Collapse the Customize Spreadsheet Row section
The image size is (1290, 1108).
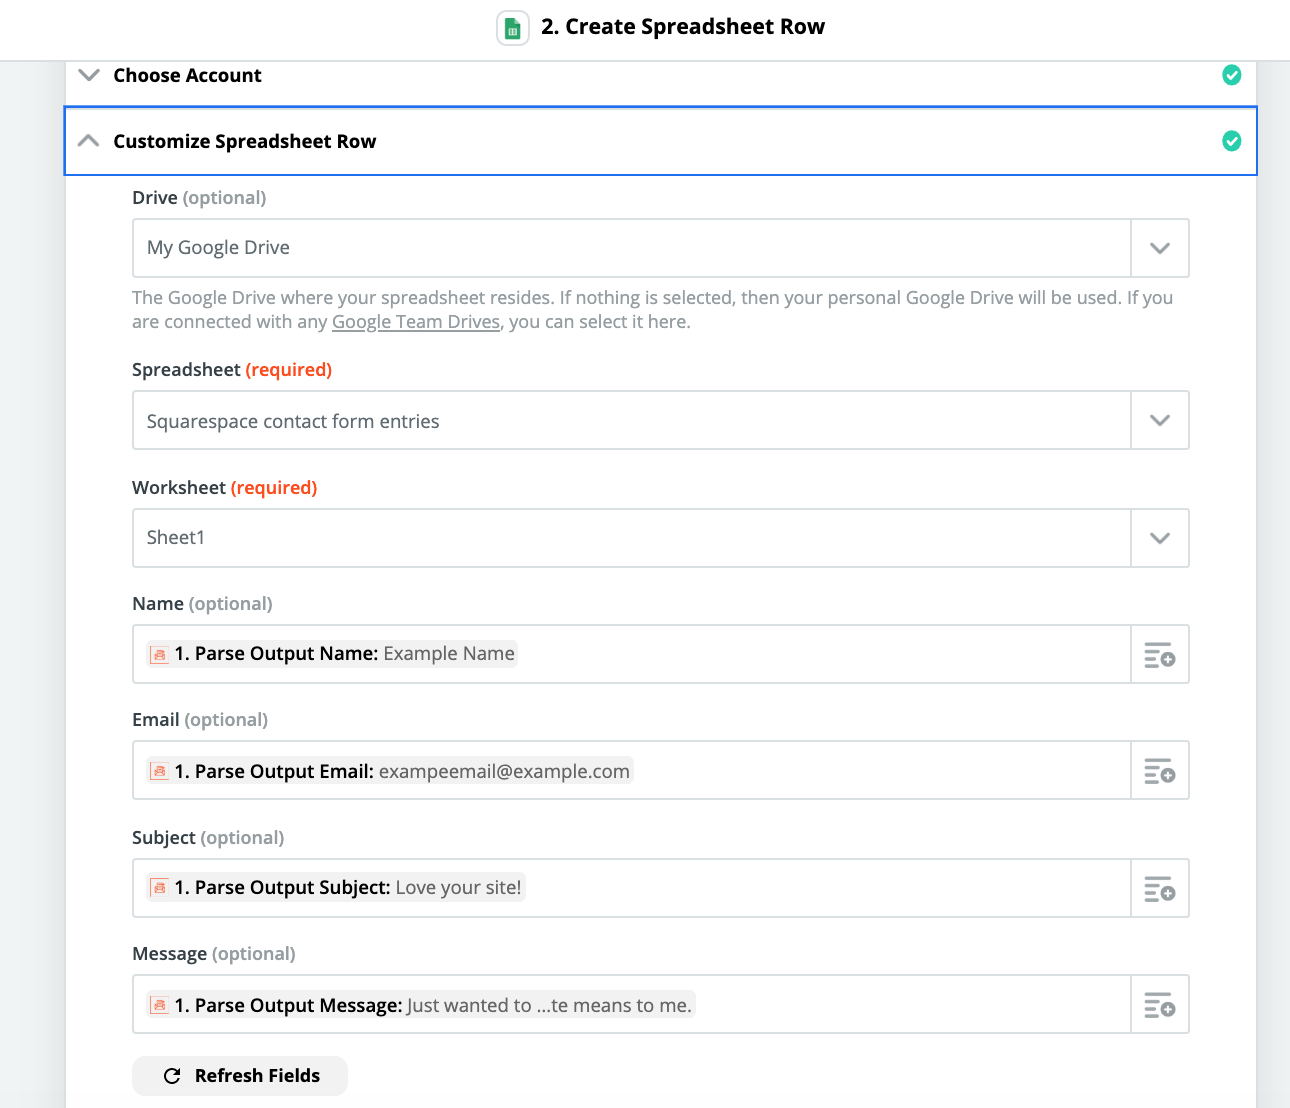click(89, 141)
